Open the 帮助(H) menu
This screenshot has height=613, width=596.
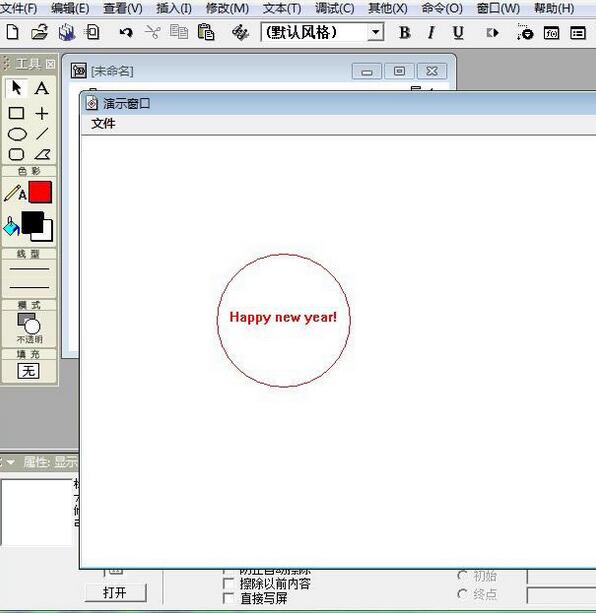point(554,8)
